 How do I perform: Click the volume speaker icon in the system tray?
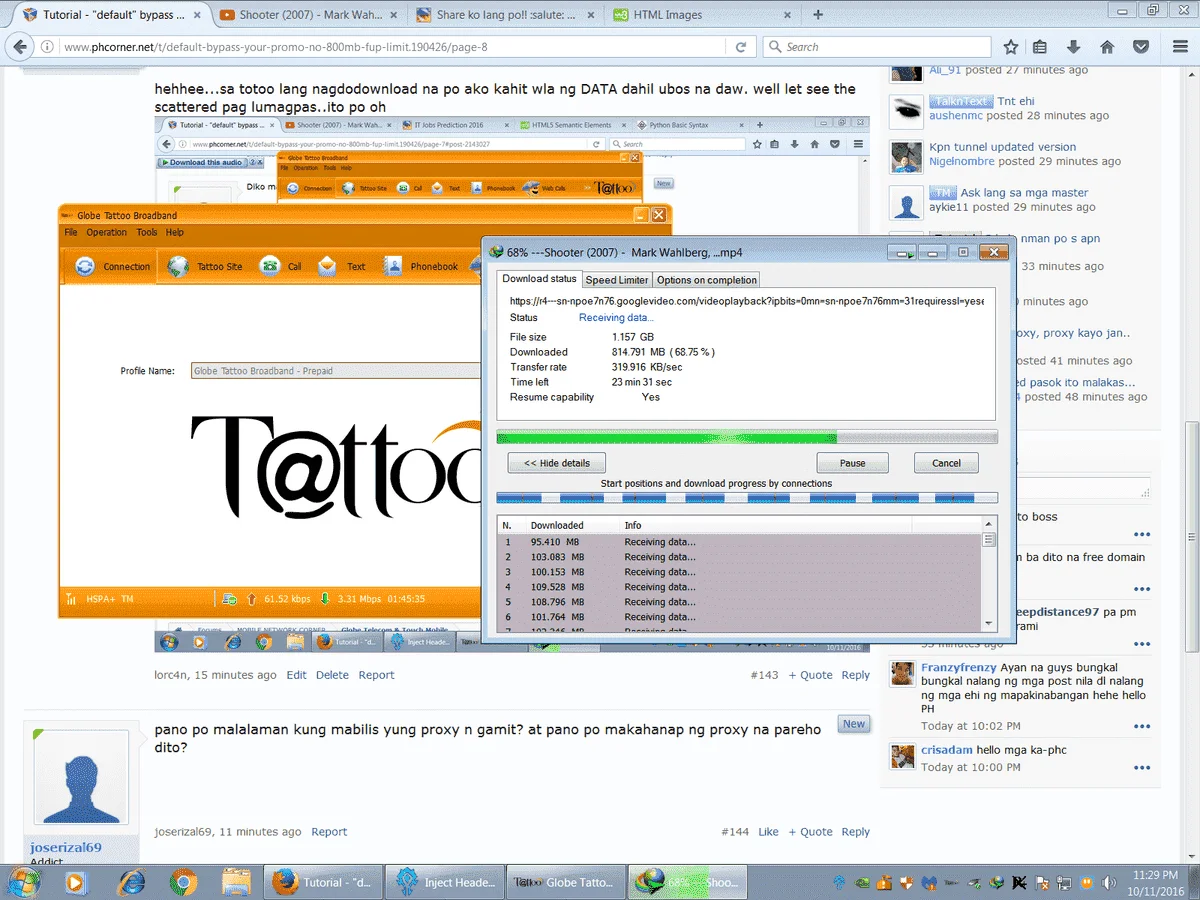(1111, 883)
